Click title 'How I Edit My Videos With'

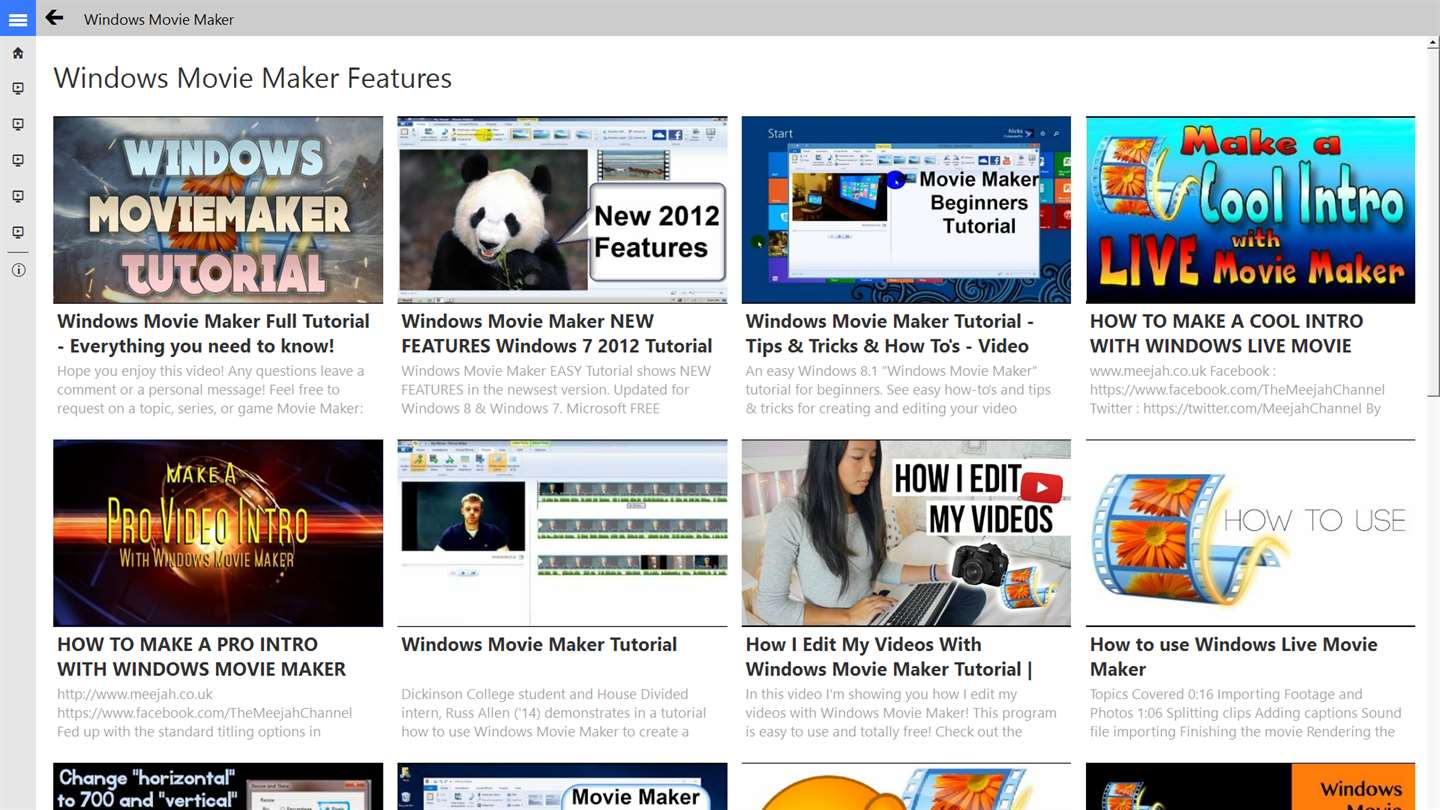(x=889, y=656)
